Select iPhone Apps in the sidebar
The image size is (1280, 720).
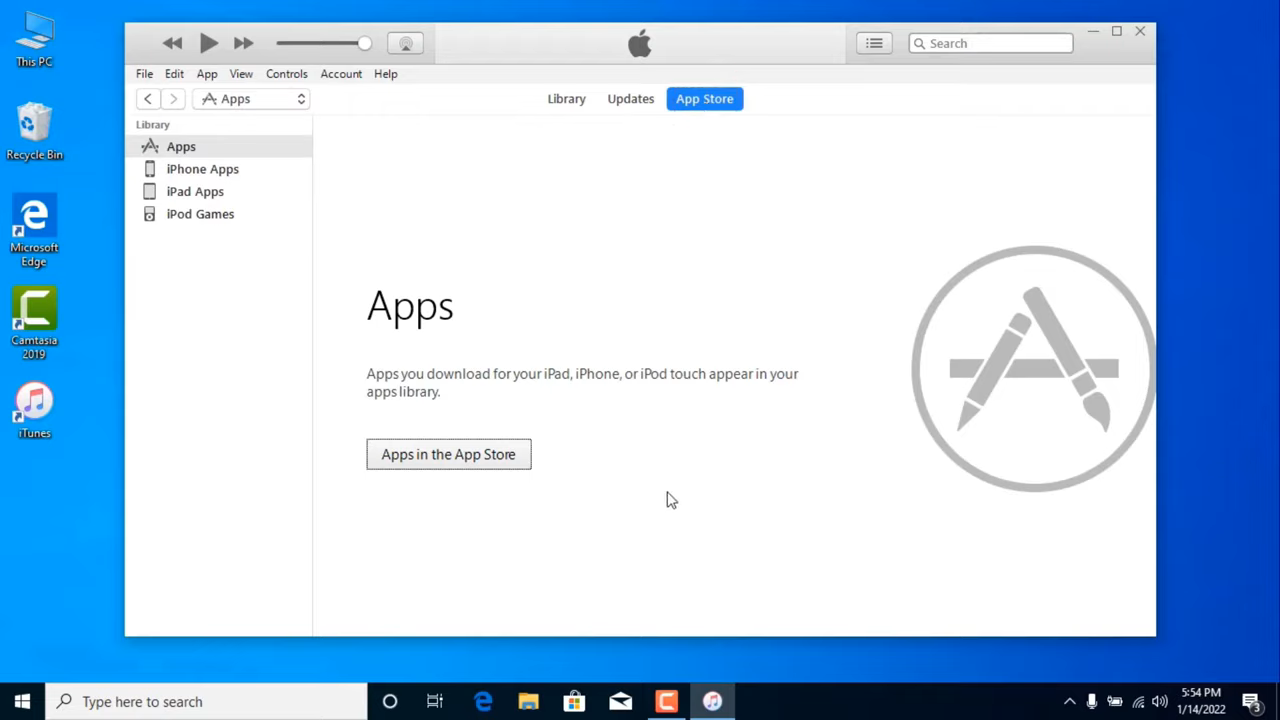(203, 168)
